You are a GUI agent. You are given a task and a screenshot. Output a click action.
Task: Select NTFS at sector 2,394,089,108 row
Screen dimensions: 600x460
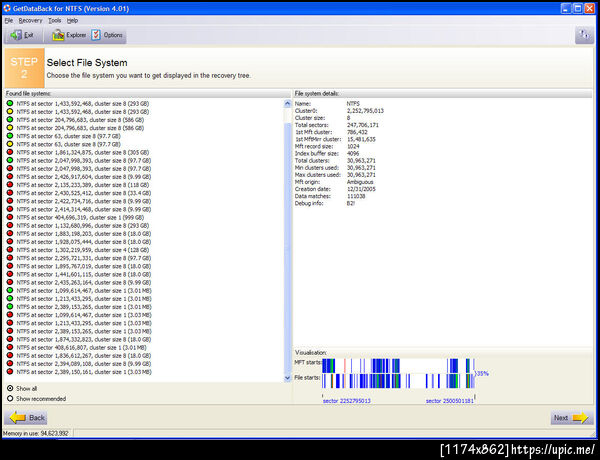click(x=83, y=364)
